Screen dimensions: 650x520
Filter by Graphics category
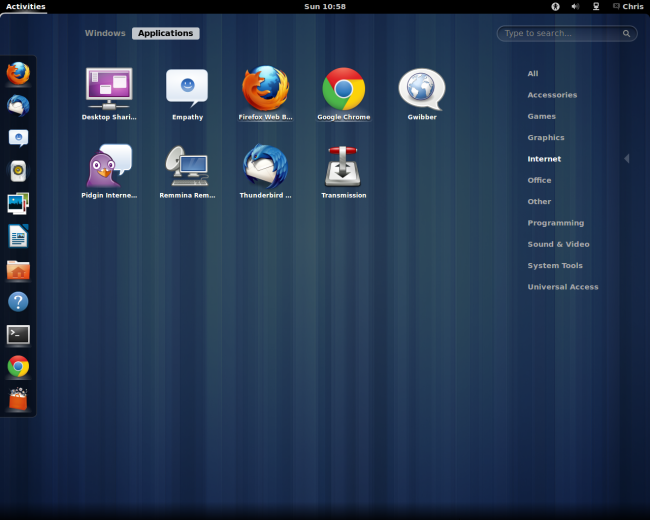[546, 138]
